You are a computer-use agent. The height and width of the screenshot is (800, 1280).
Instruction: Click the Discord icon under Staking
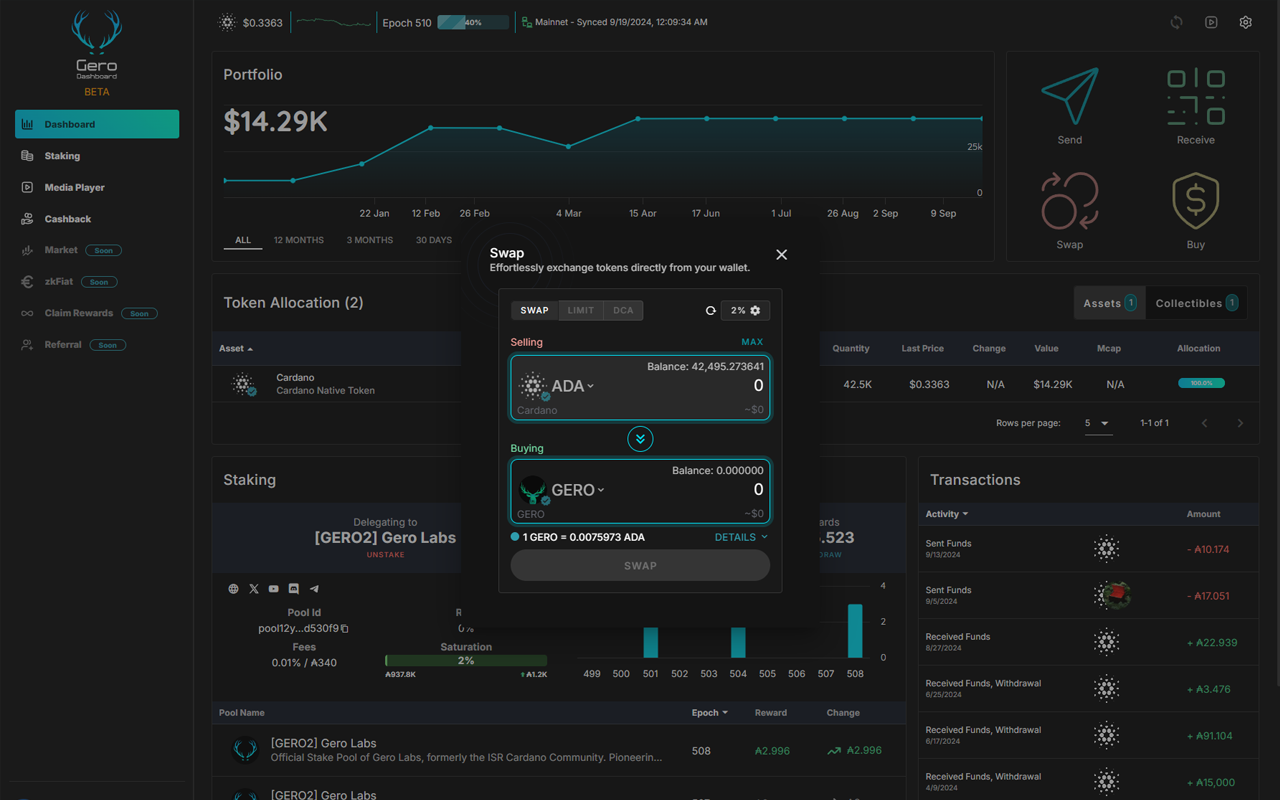[x=293, y=588]
